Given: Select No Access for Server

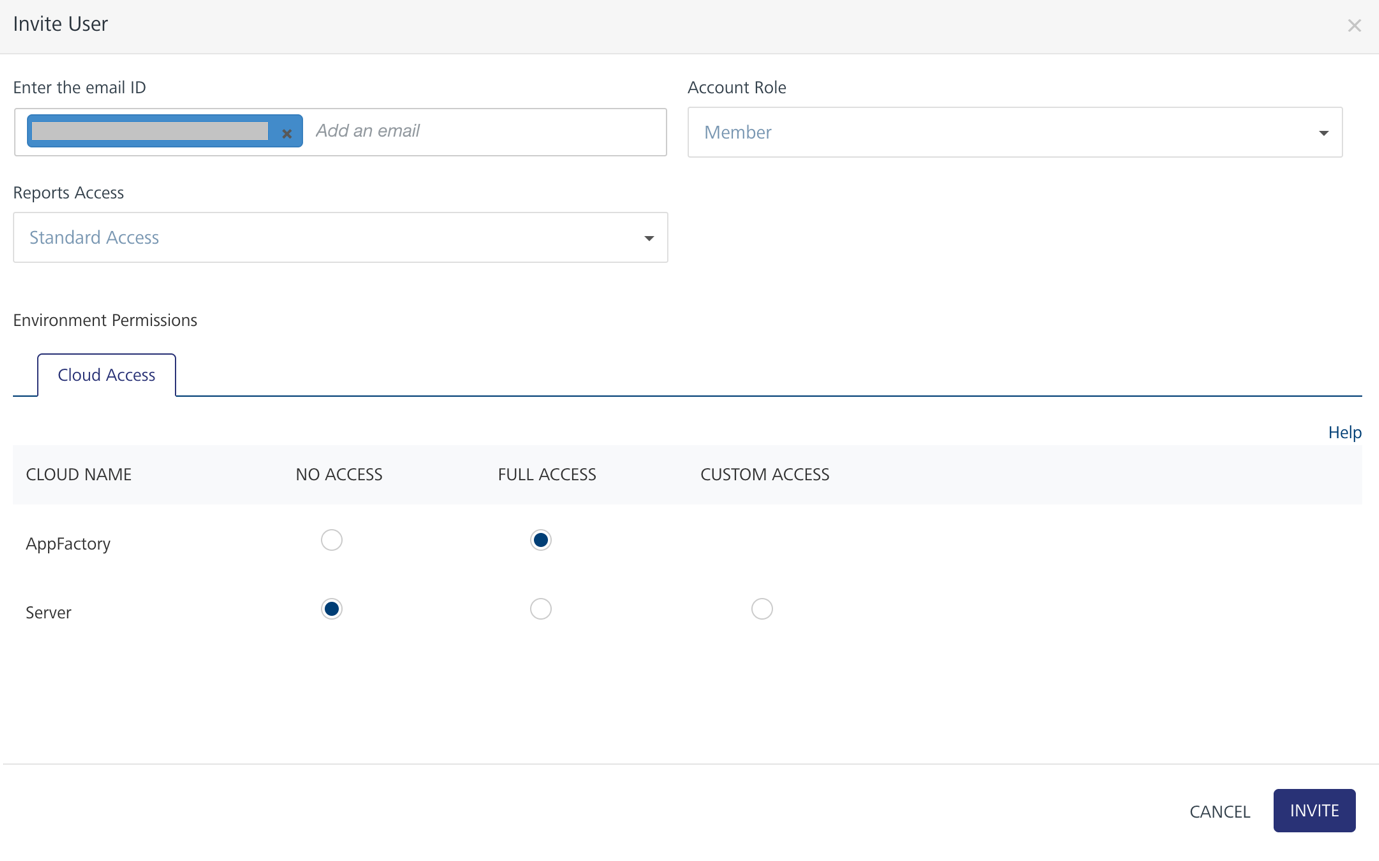Looking at the screenshot, I should 332,609.
